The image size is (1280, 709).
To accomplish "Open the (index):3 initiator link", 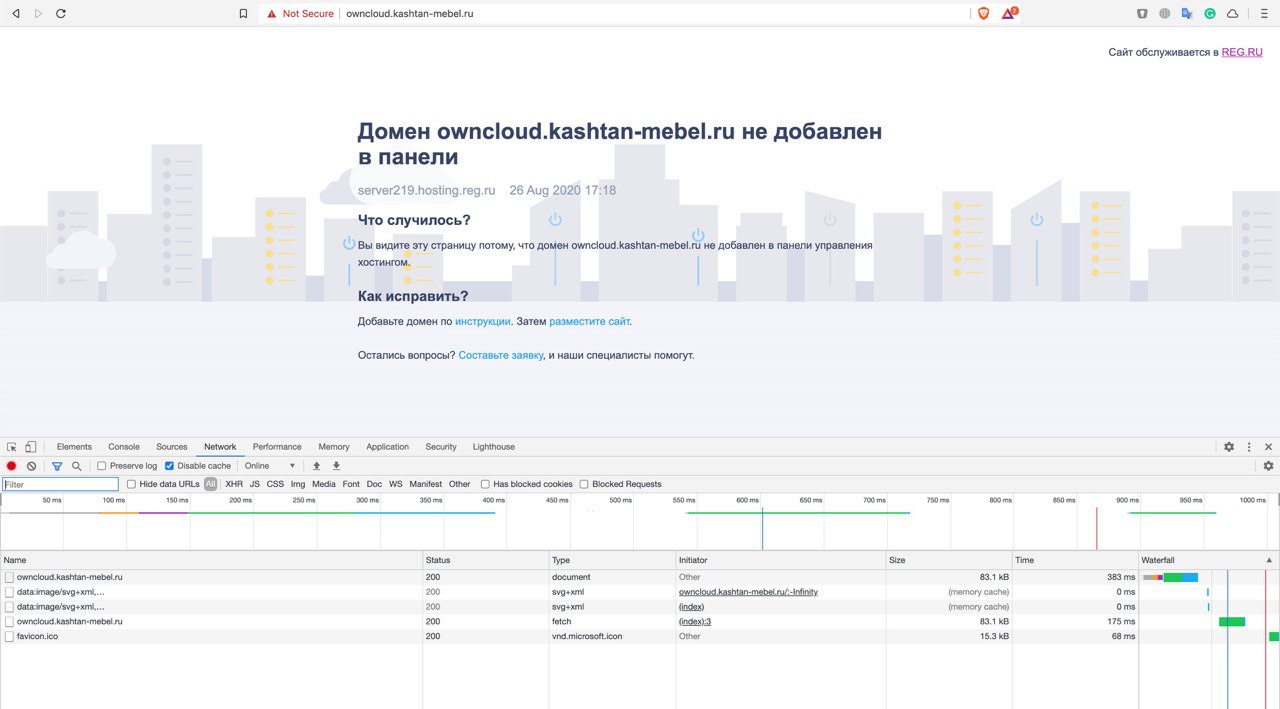I will (695, 621).
